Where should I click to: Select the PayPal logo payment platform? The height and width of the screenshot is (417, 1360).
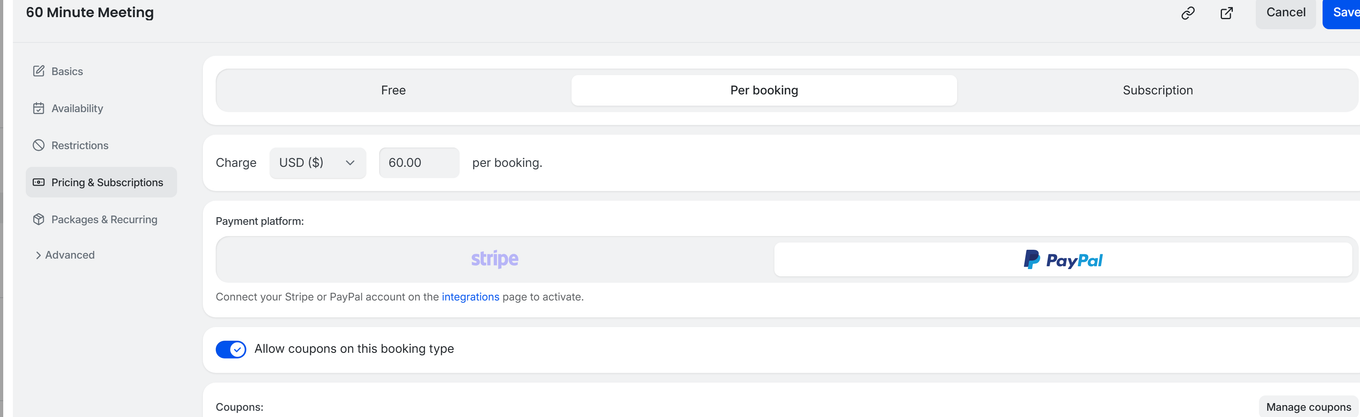tap(1063, 259)
